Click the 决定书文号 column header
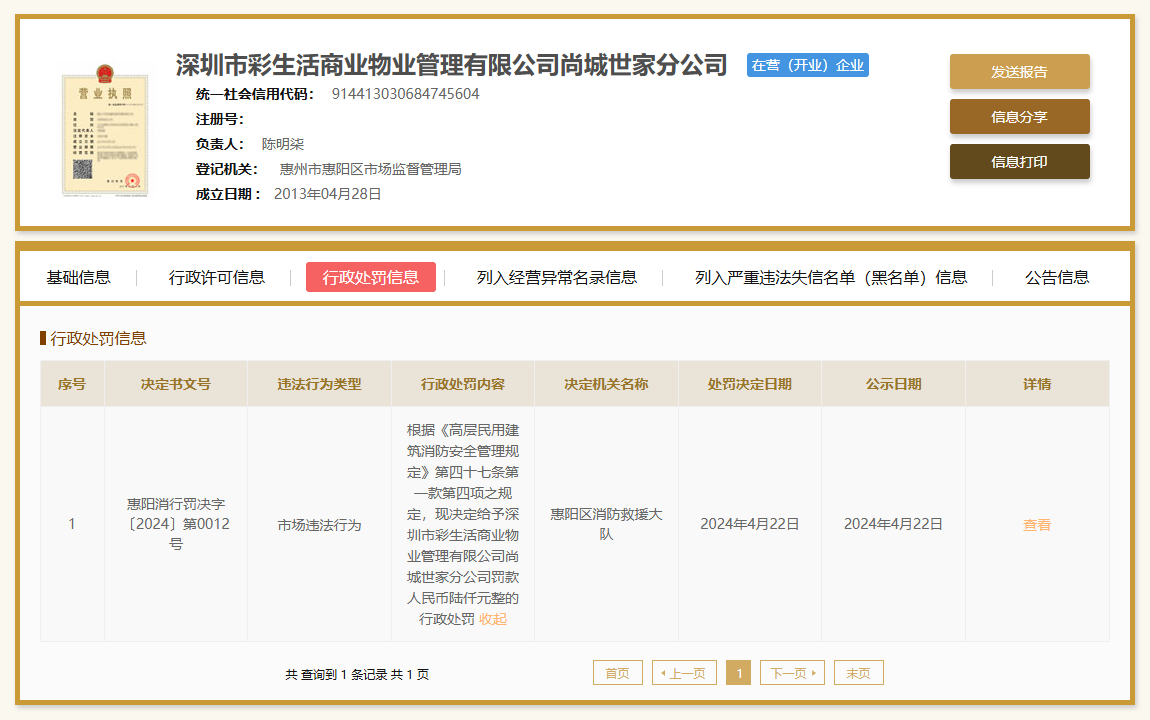1150x720 pixels. (x=176, y=384)
